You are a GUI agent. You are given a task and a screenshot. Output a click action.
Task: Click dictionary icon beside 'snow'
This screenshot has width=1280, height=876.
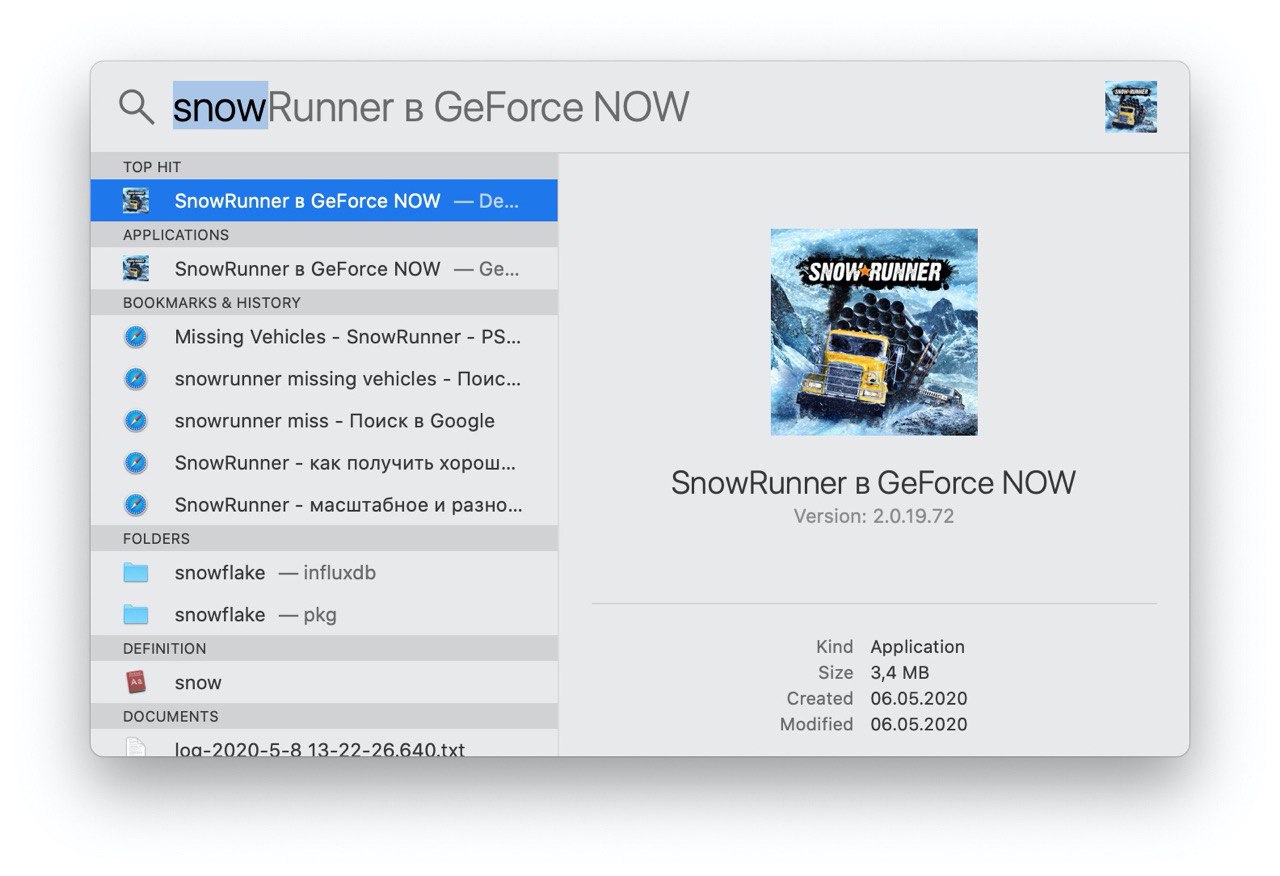[136, 683]
